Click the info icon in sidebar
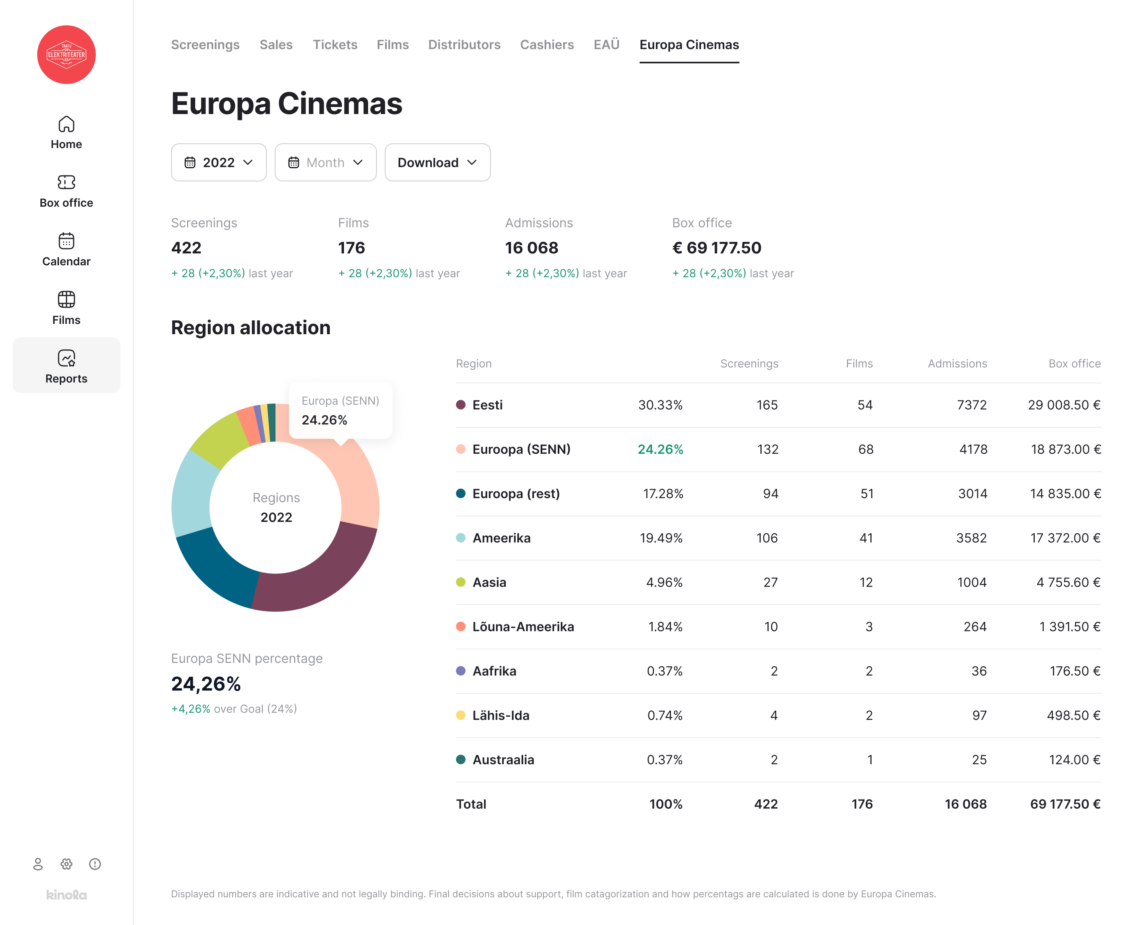The image size is (1140, 925). [x=95, y=864]
